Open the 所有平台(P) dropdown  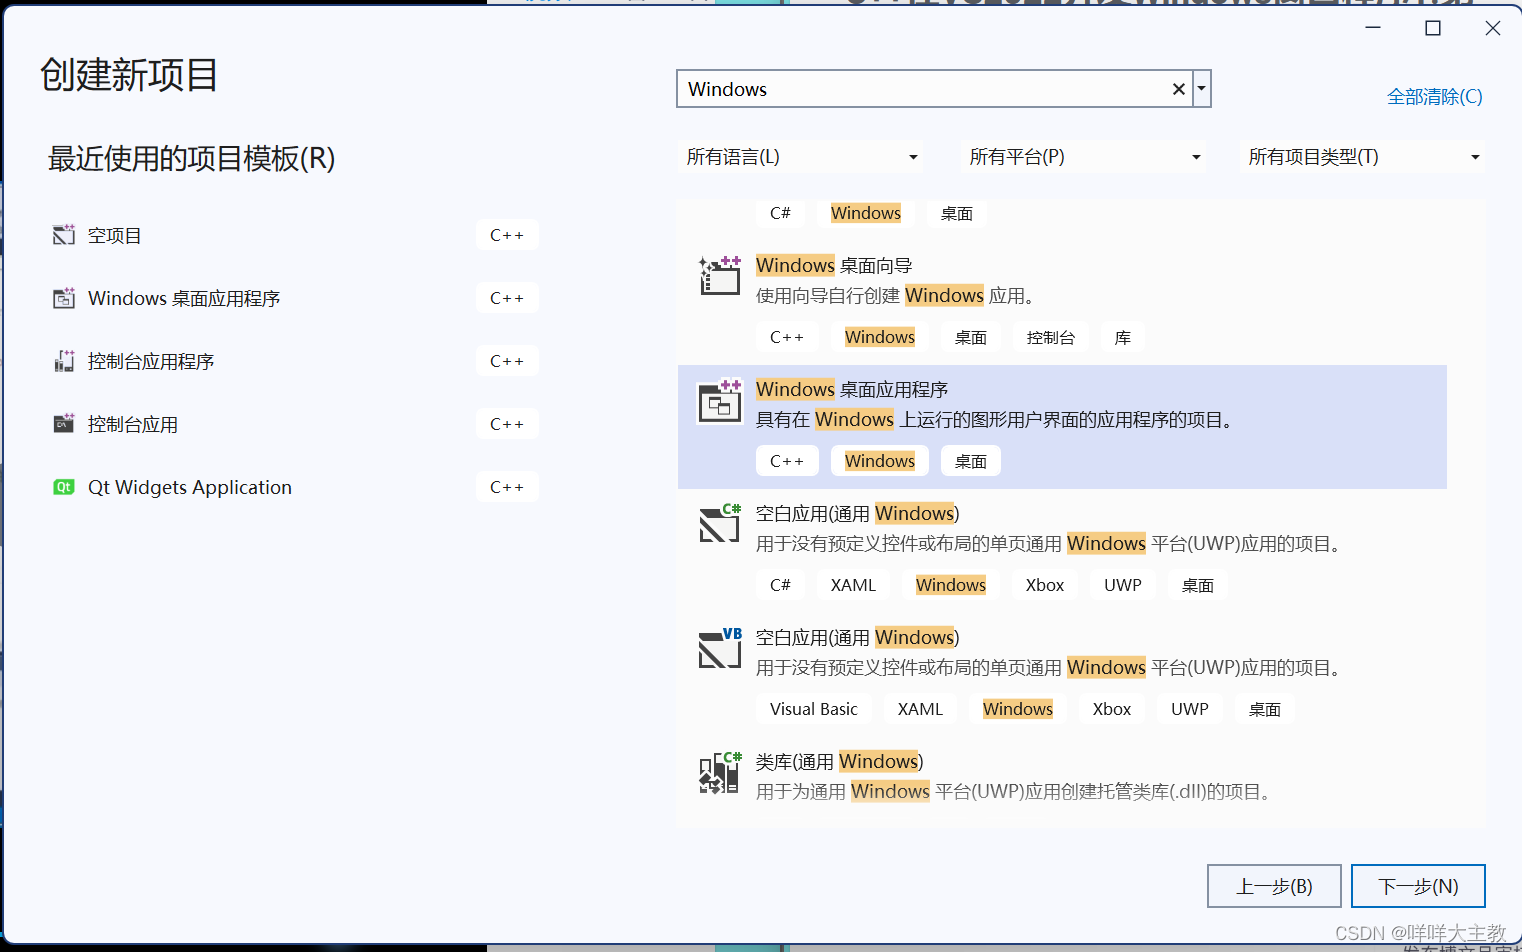1084,157
